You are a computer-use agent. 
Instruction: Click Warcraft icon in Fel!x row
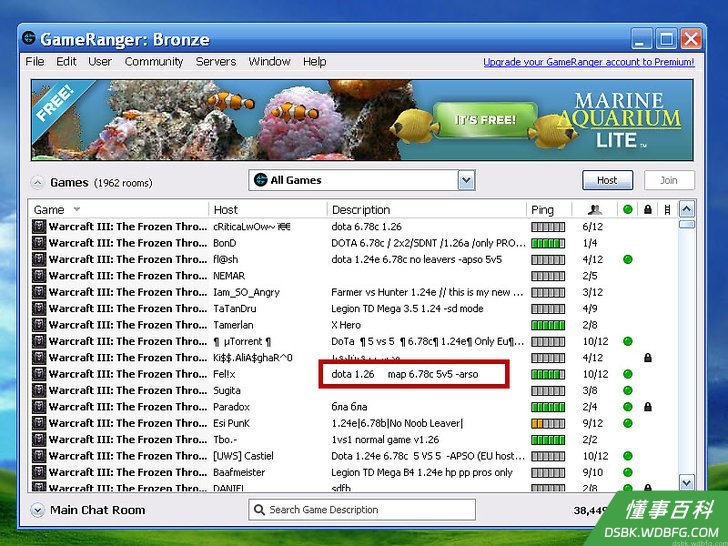(39, 374)
